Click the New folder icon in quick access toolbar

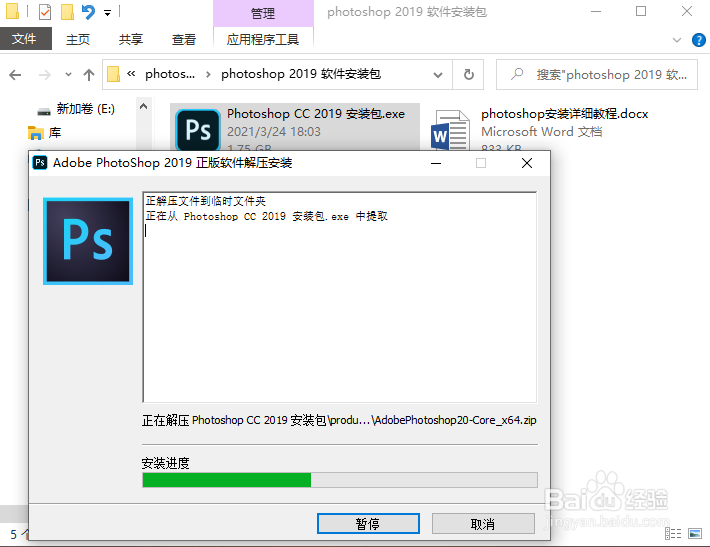click(x=67, y=12)
